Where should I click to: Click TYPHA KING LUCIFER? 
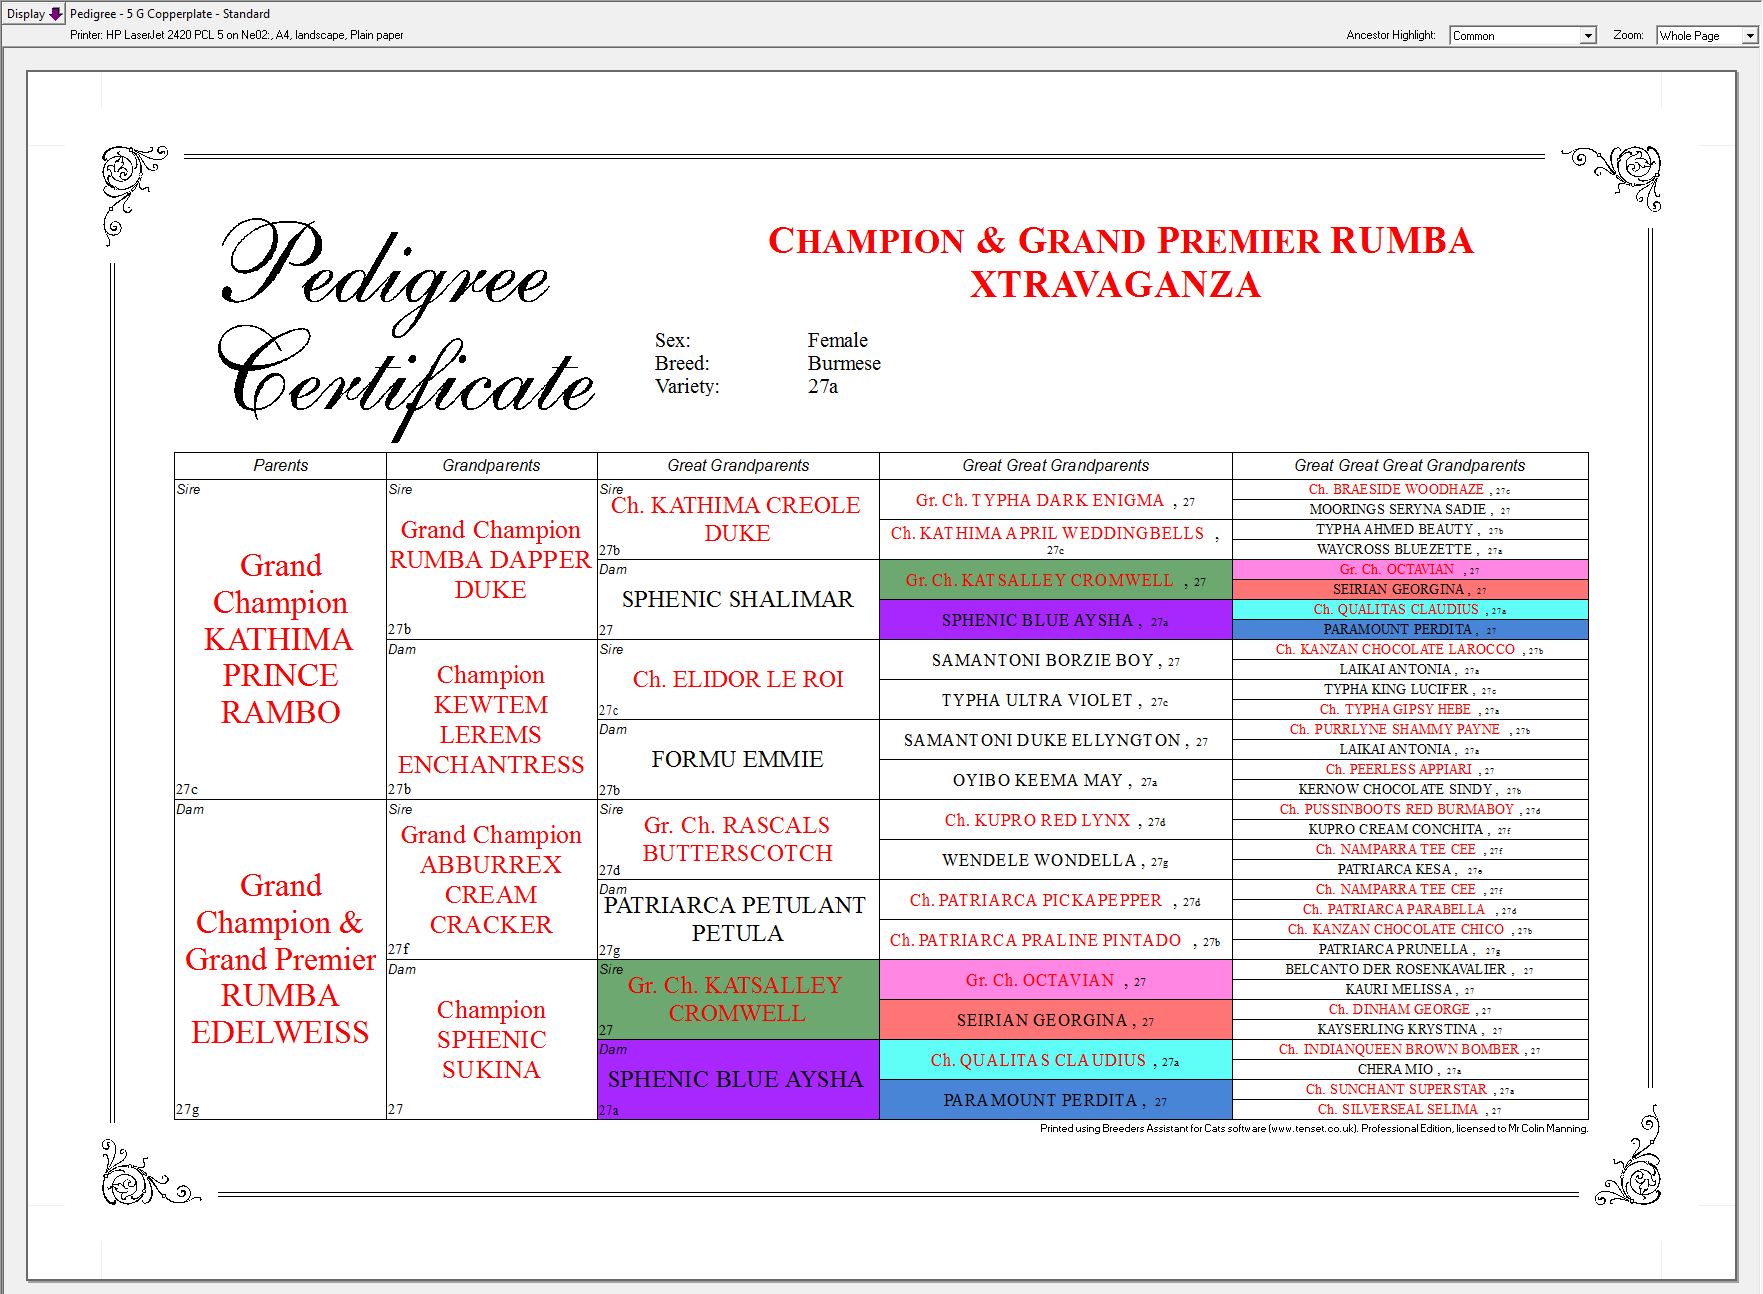[x=1410, y=689]
